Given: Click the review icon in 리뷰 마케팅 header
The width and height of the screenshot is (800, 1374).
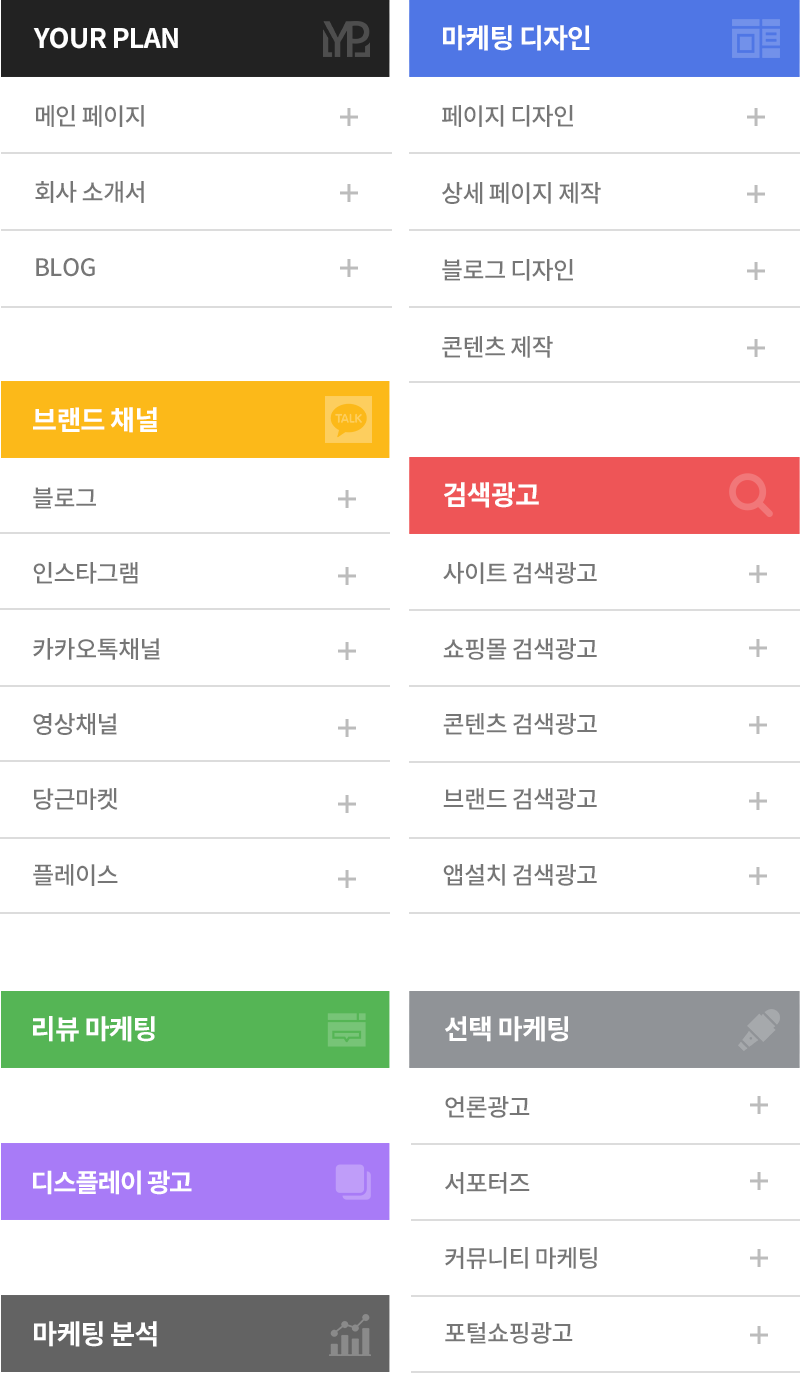Looking at the screenshot, I should click(x=347, y=1029).
